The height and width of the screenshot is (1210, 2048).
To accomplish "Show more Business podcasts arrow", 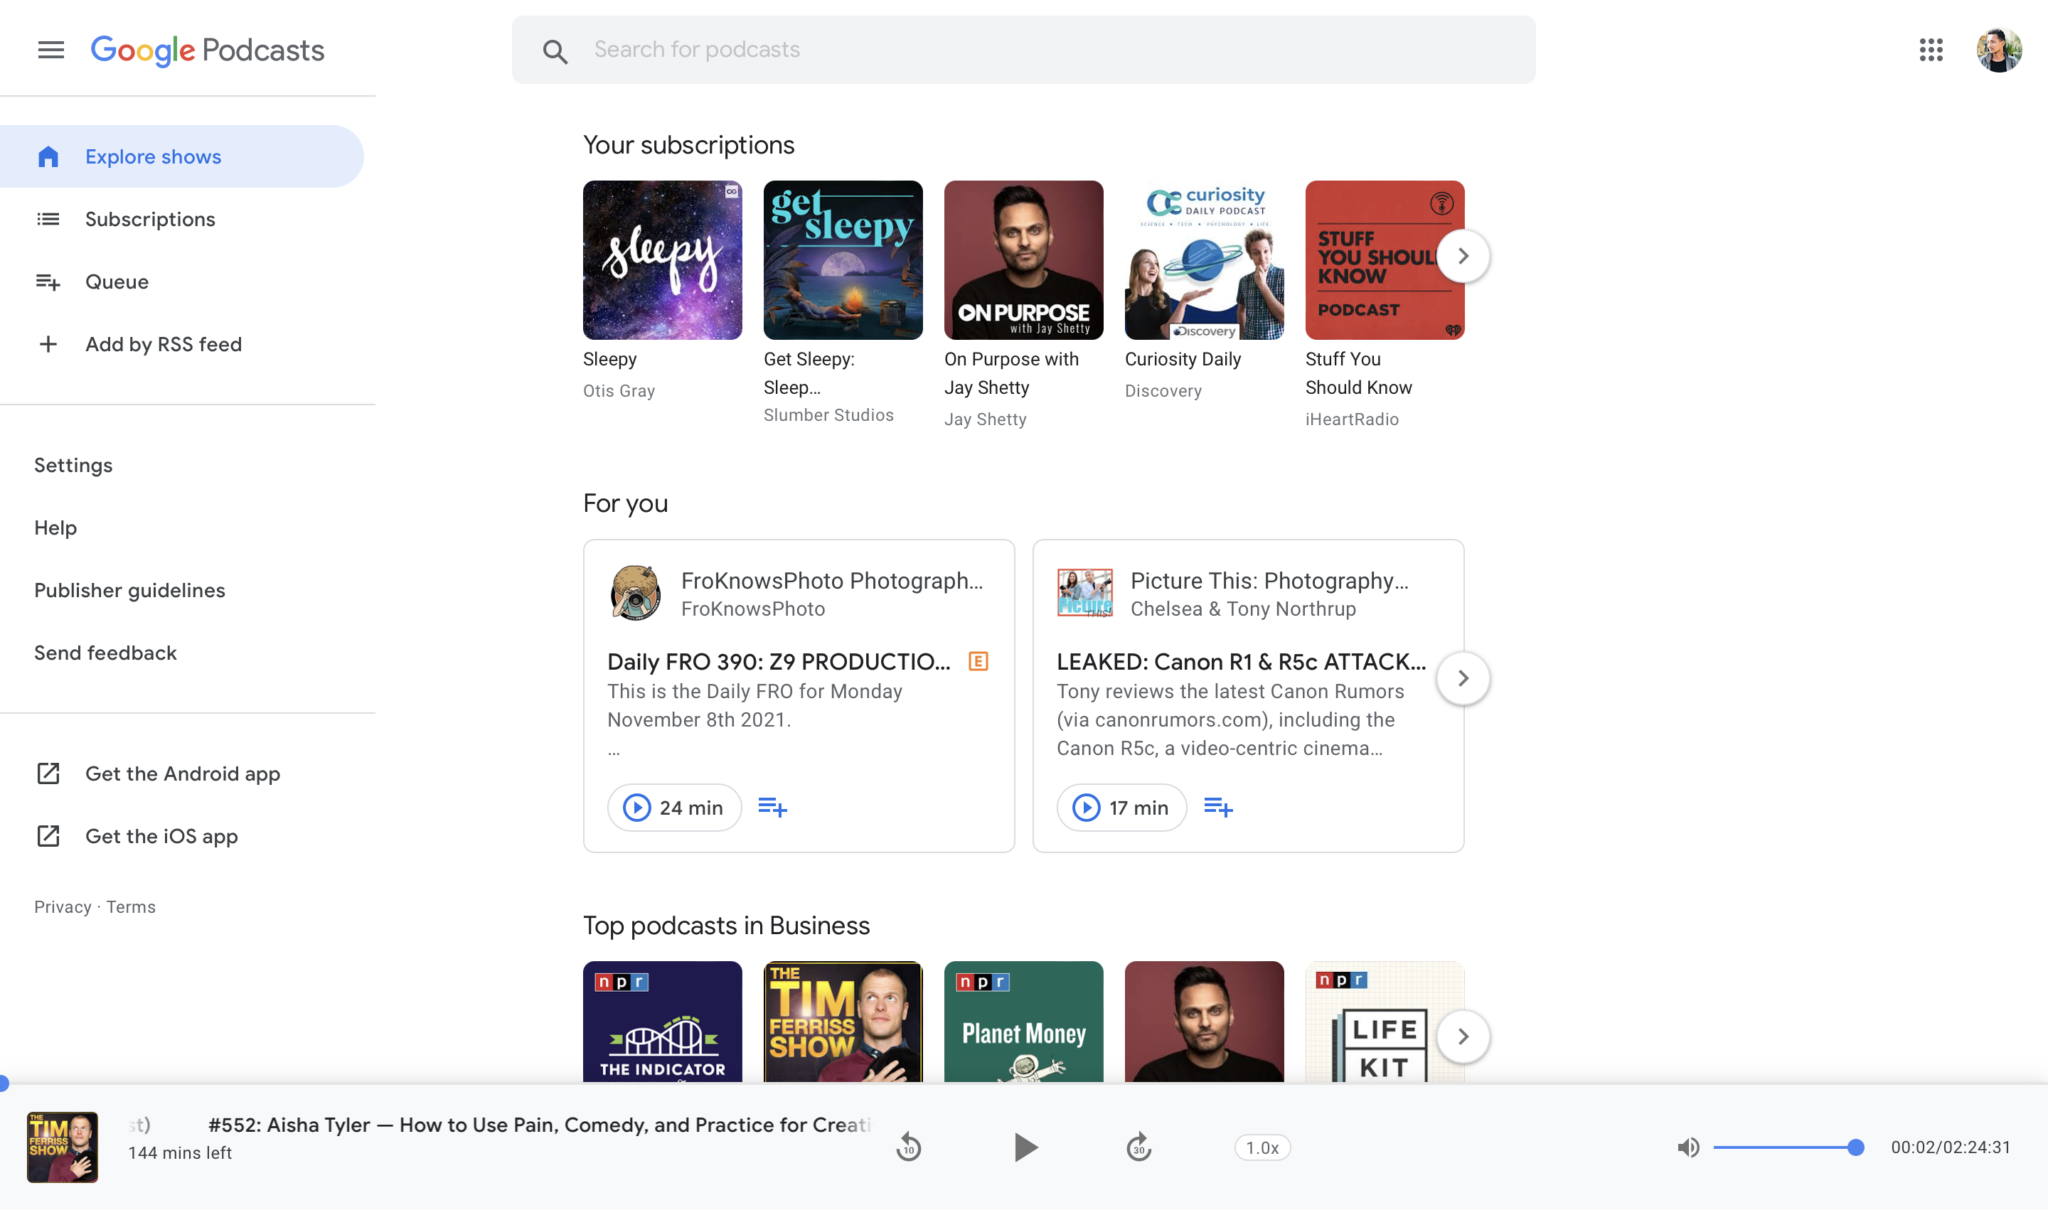I will click(1463, 1036).
